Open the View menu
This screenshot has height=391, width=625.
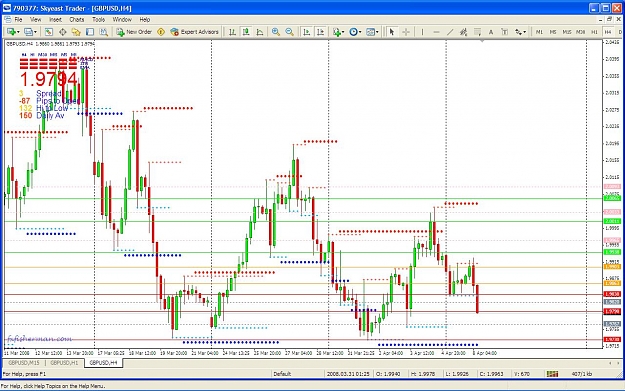pyautogui.click(x=35, y=20)
